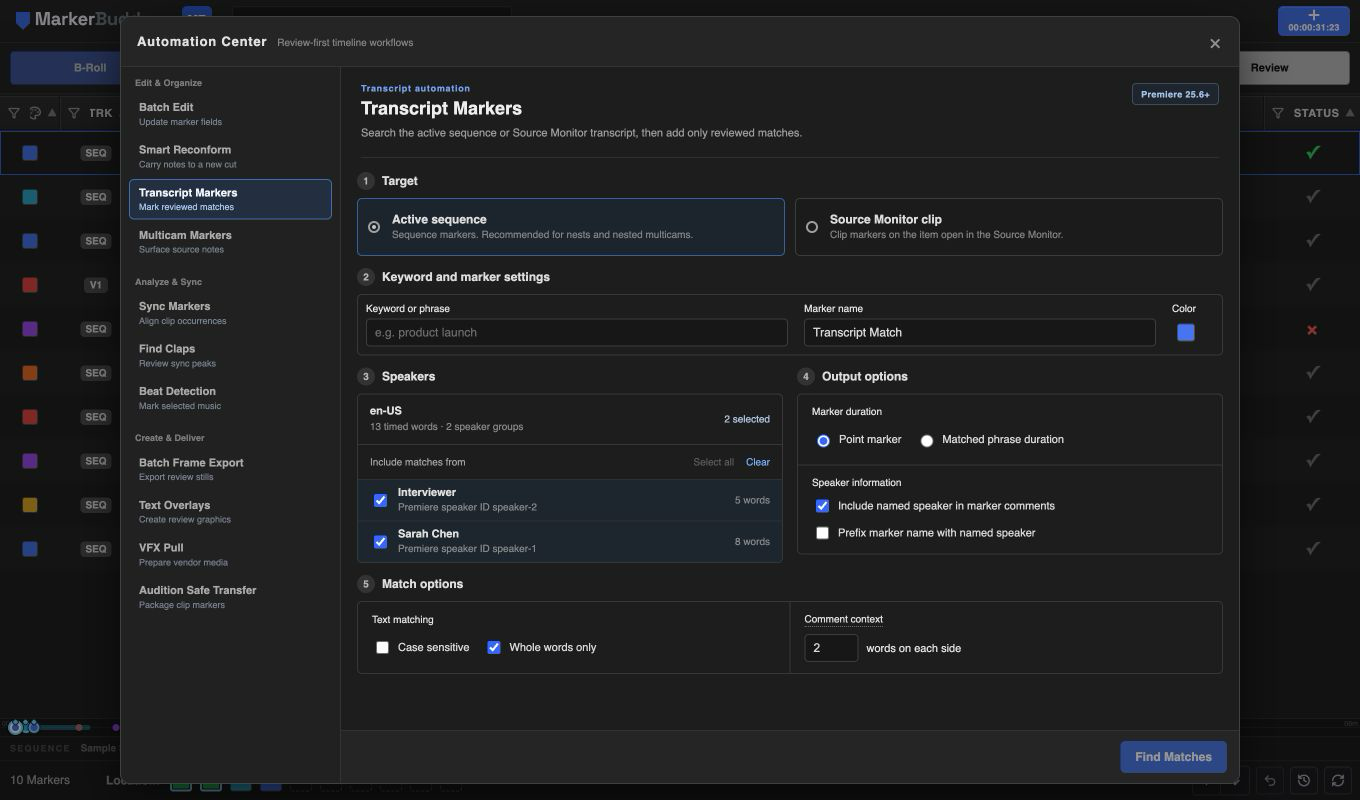The width and height of the screenshot is (1360, 800).
Task: Open the marker Color swatch
Action: coord(1186,333)
